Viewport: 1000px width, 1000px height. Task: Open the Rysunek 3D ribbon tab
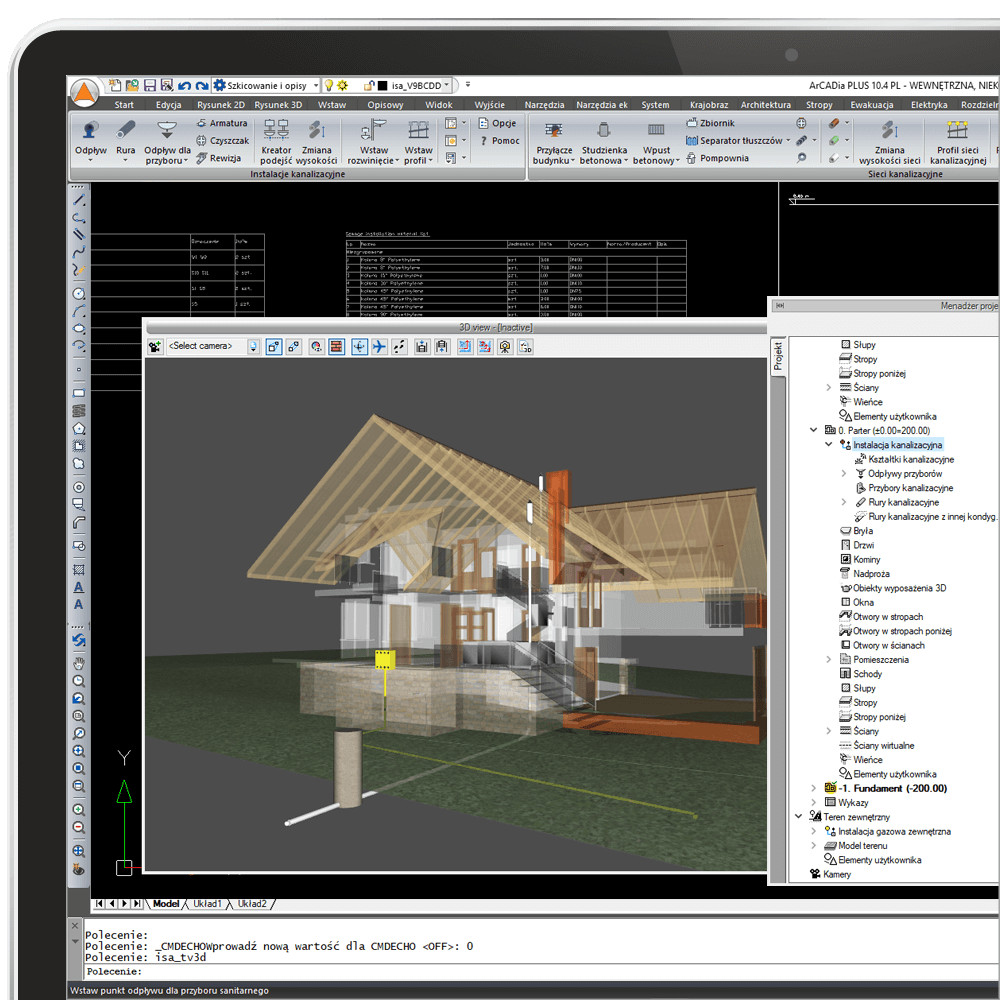point(278,105)
